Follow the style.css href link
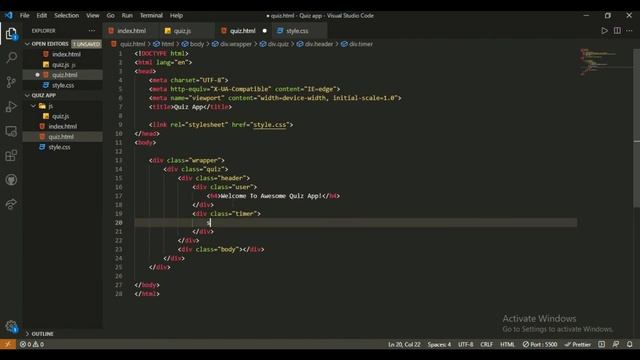This screenshot has height=360, width=640. [269, 124]
